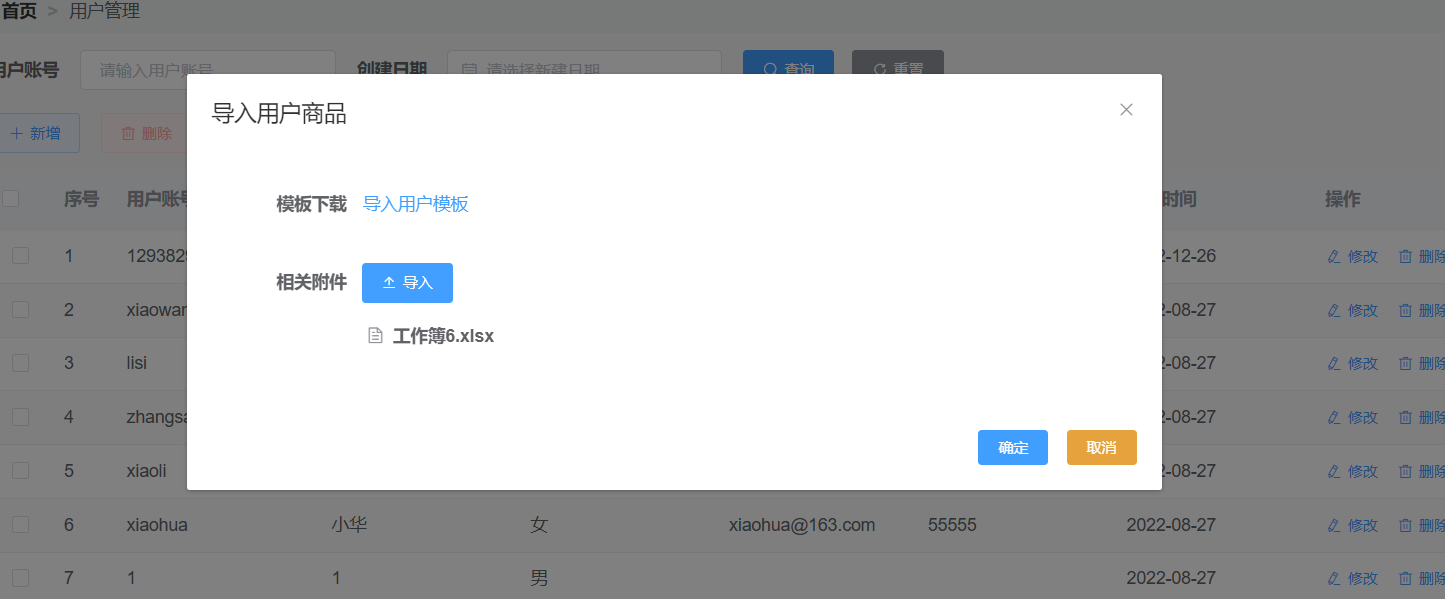
Task: Click the xiaohua@163.com email cell
Action: pyautogui.click(x=802, y=525)
